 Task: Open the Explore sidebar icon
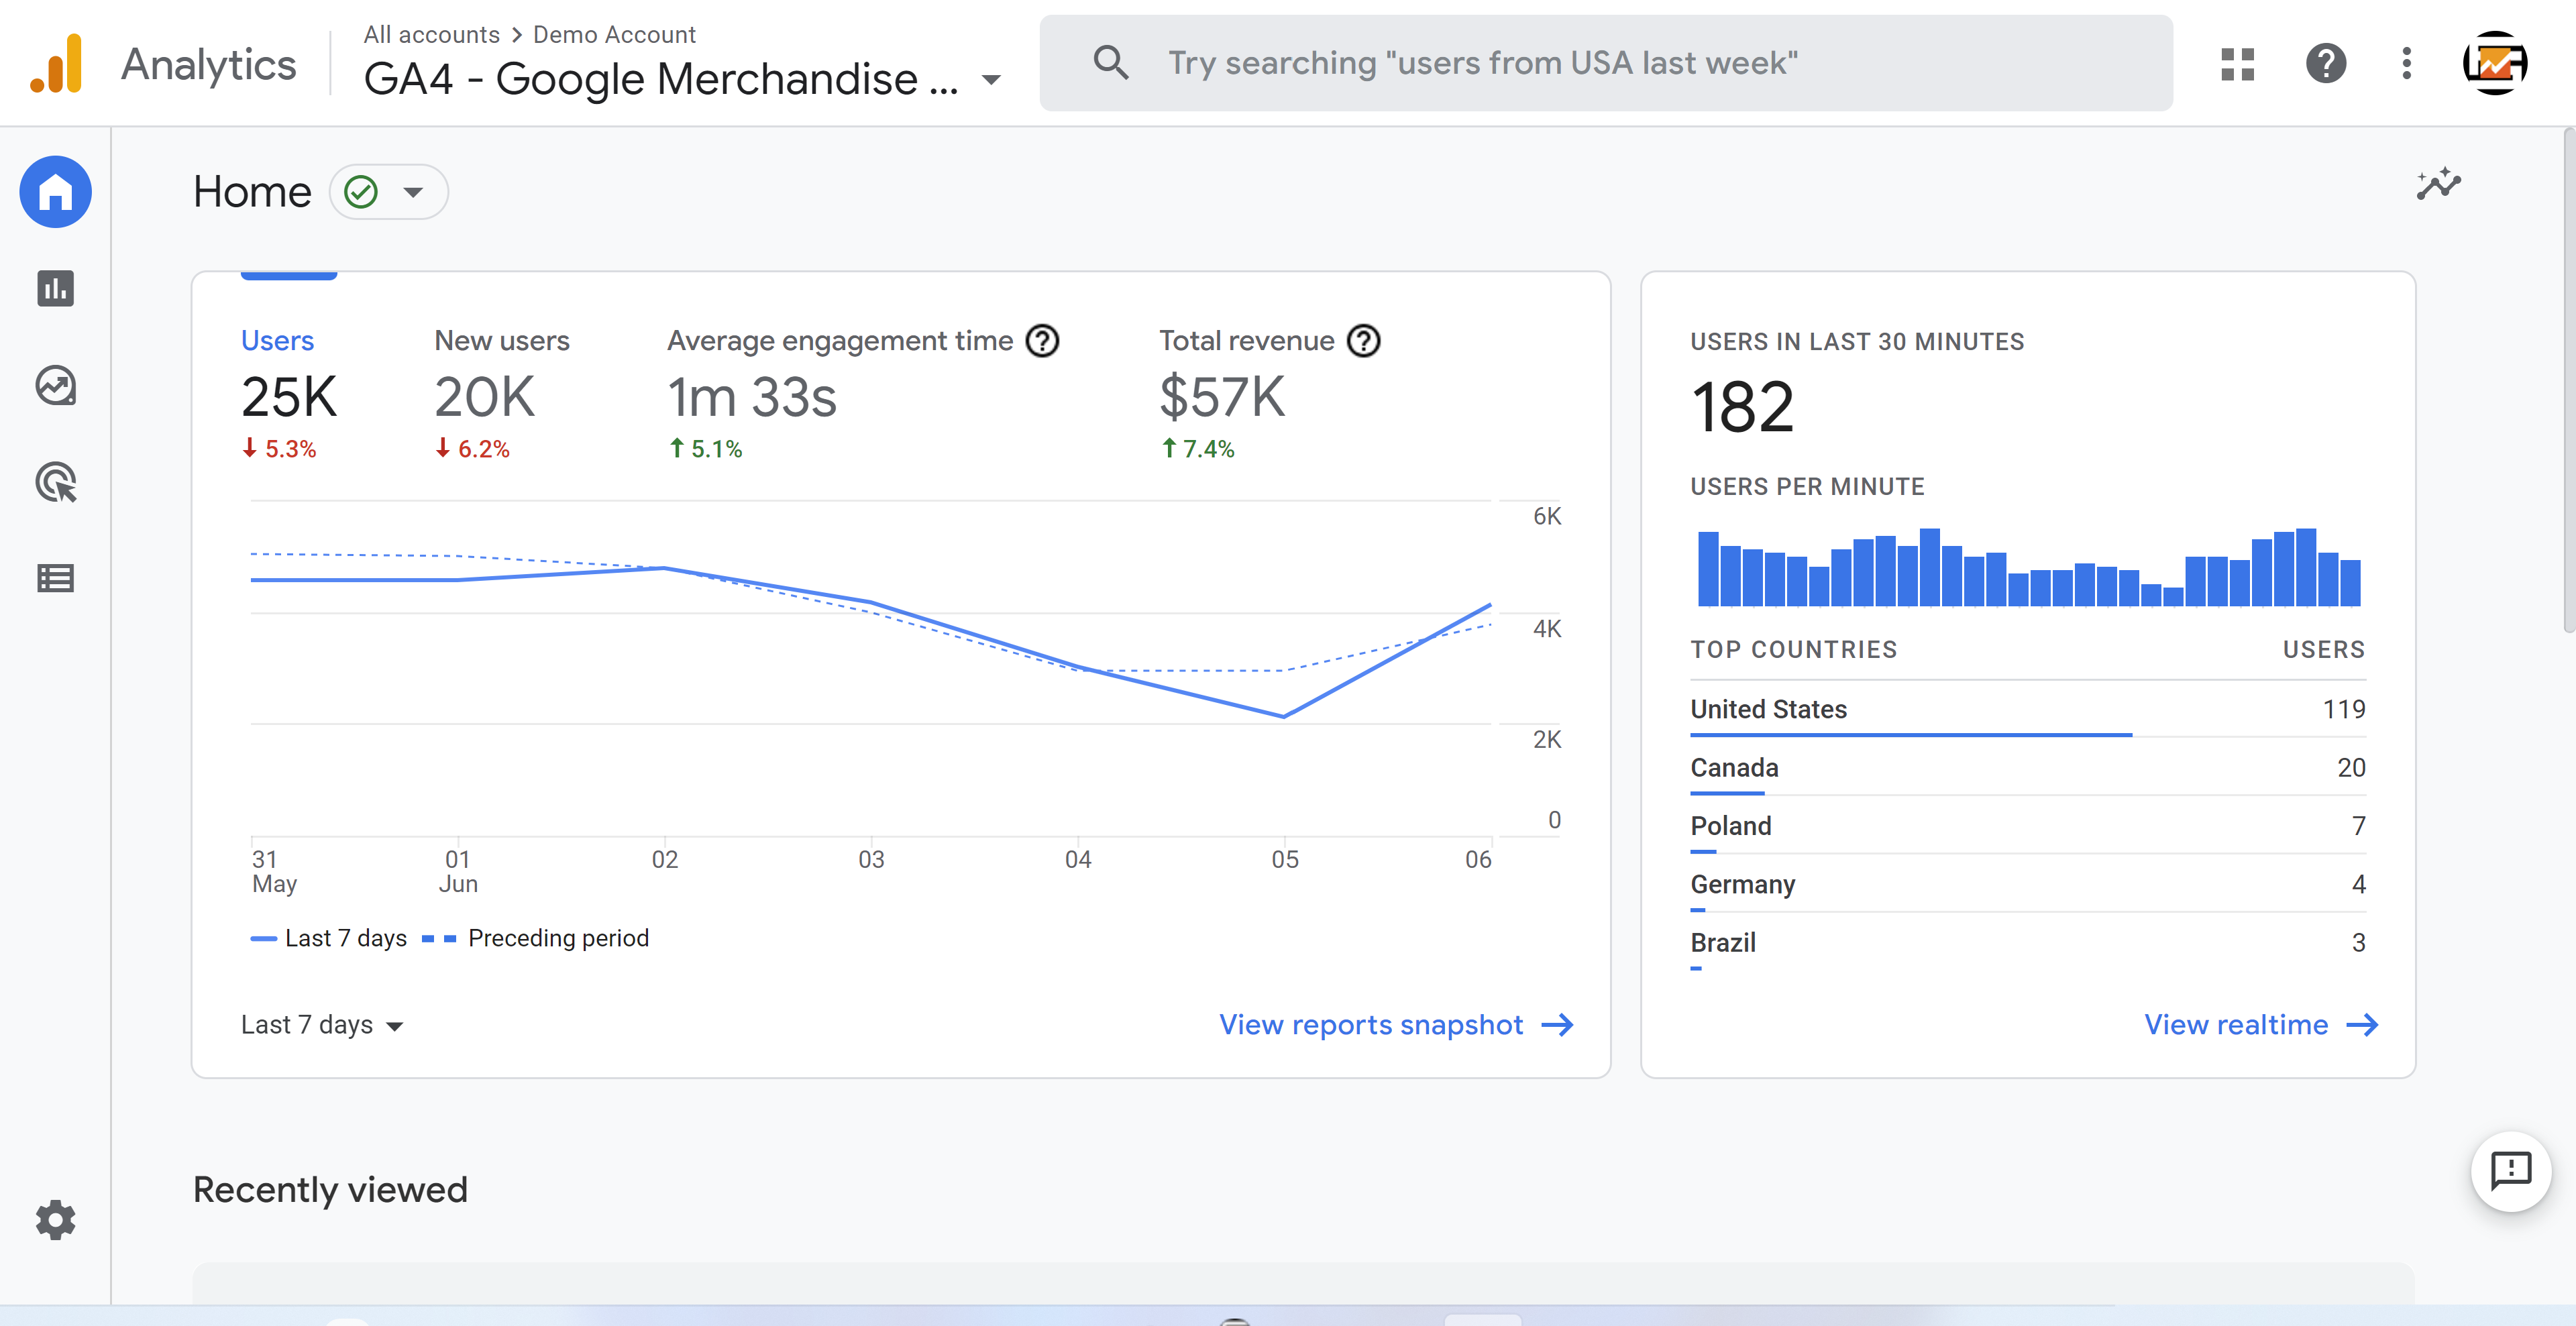tap(56, 386)
